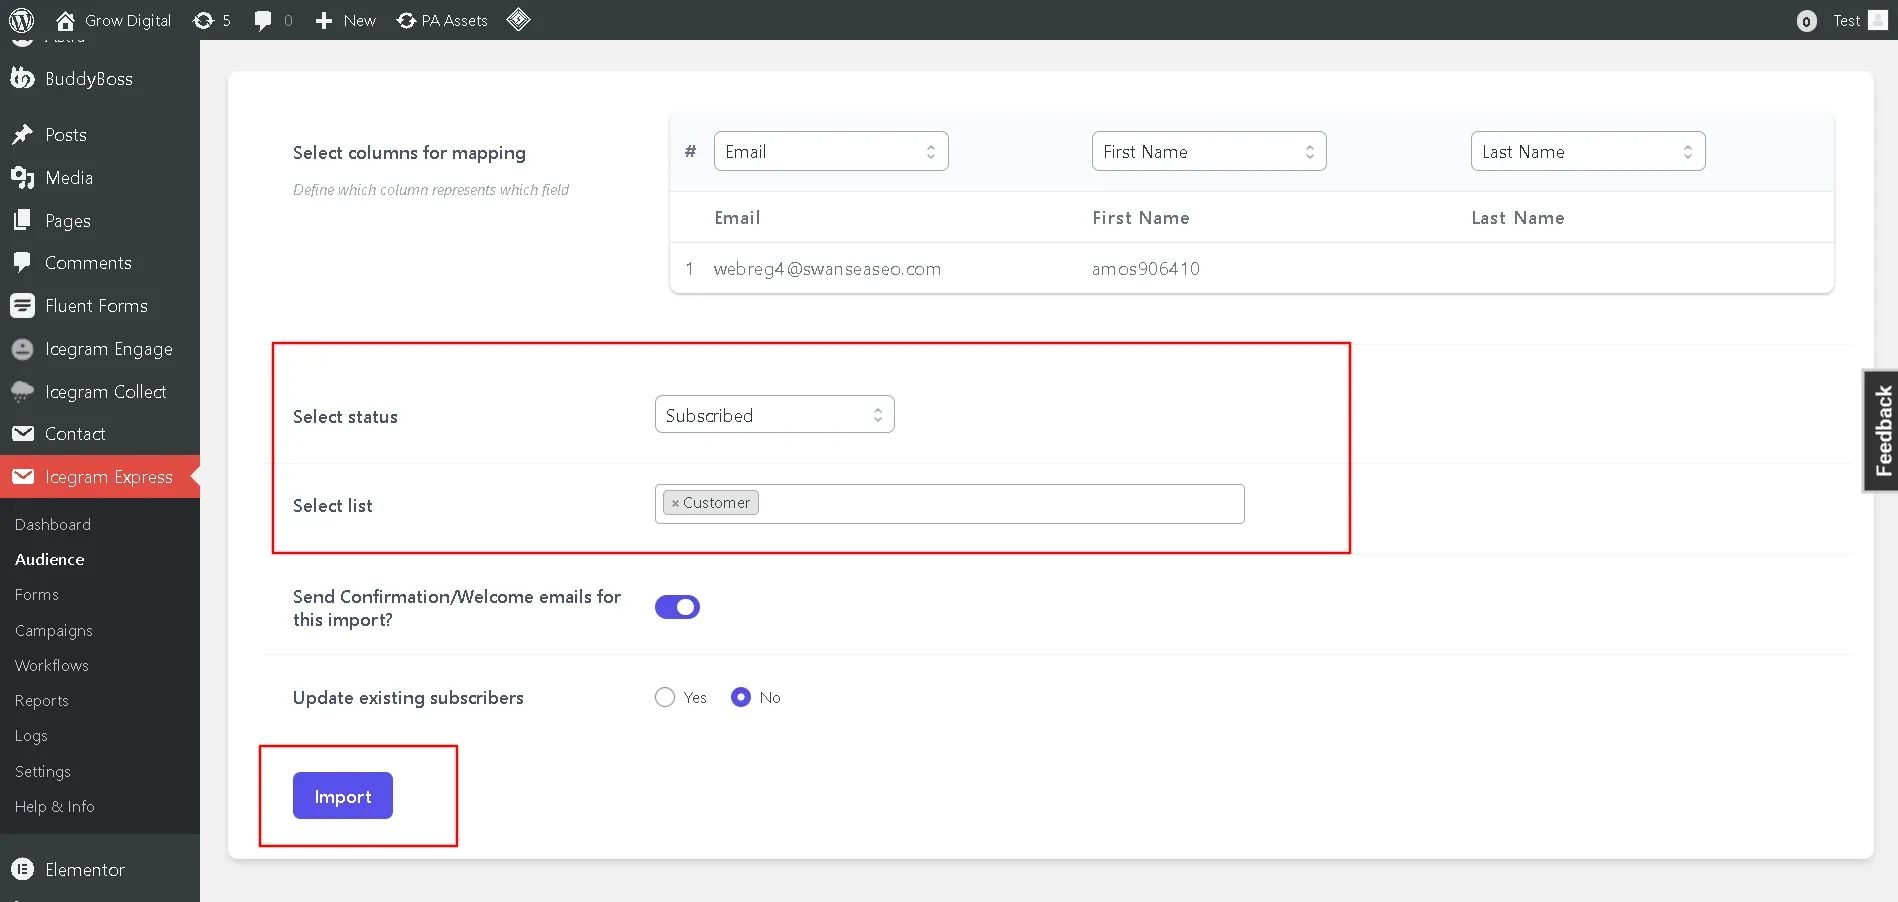The width and height of the screenshot is (1898, 902).
Task: Click the Last Name table column header
Action: pyautogui.click(x=1518, y=217)
